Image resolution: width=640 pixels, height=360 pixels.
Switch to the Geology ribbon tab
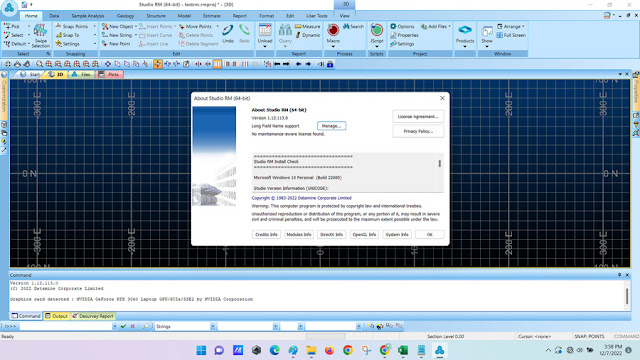click(125, 16)
